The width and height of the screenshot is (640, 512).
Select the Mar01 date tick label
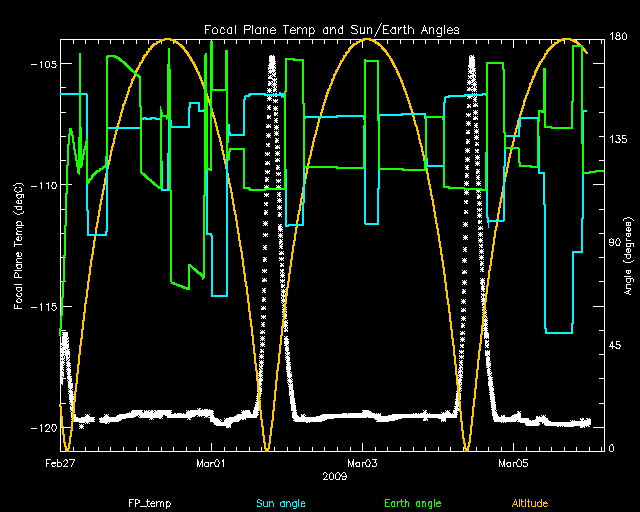tap(210, 464)
